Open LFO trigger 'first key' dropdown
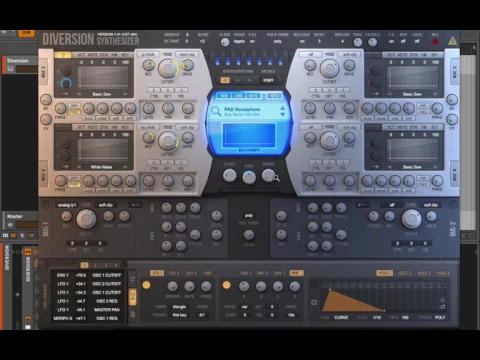 click(x=179, y=315)
